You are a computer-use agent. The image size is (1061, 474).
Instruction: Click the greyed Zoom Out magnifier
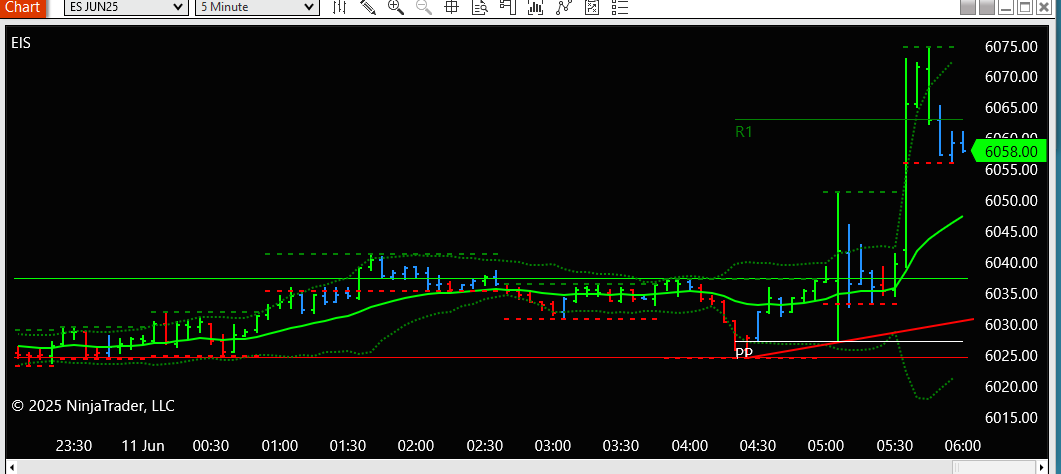tap(424, 7)
